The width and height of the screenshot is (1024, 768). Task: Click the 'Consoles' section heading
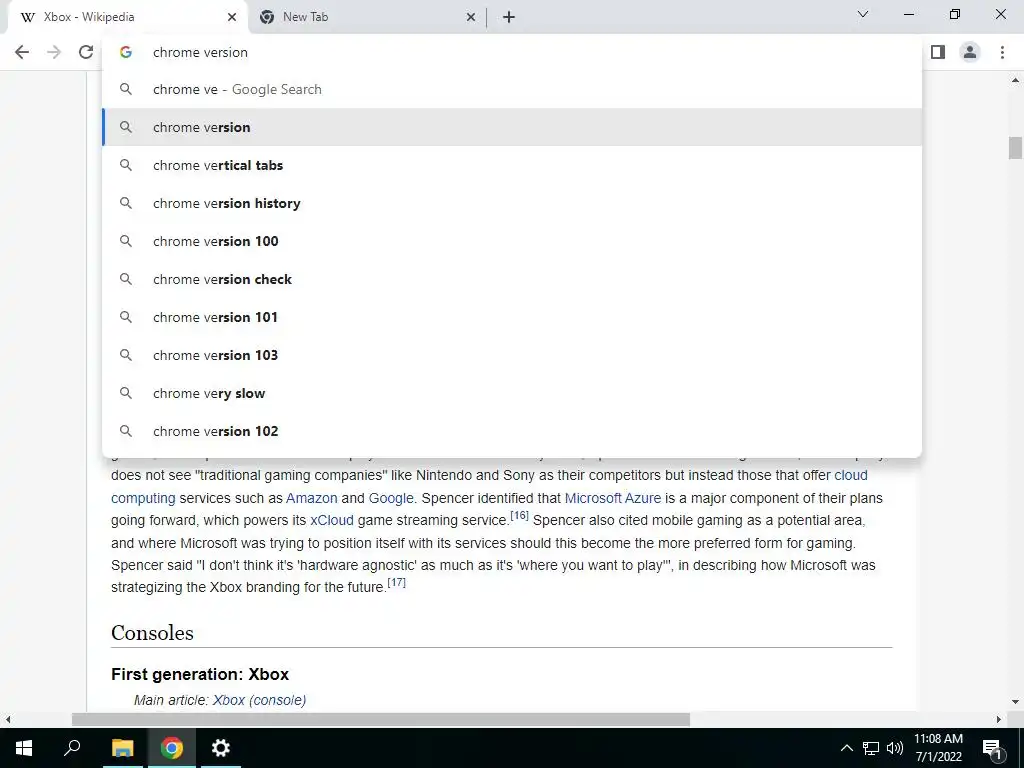coord(152,633)
